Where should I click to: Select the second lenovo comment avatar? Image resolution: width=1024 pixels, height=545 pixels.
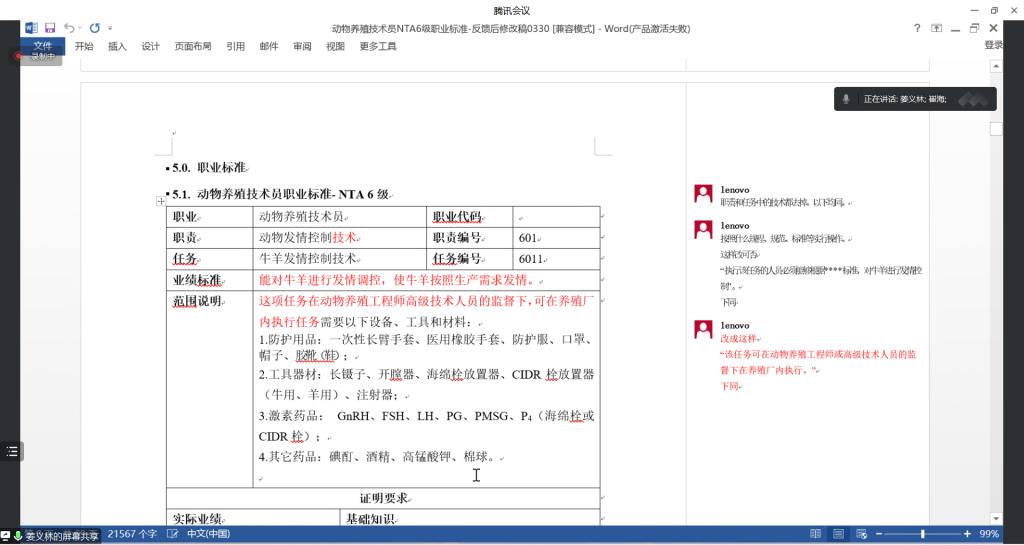pyautogui.click(x=703, y=230)
